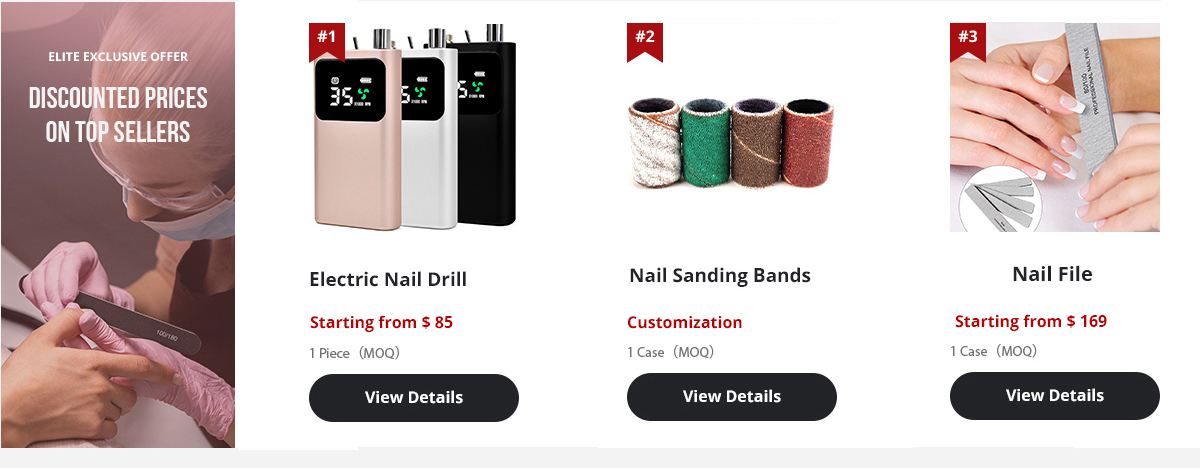Click the #2 red ranking ribbon badge
1200x468 pixels.
pos(645,41)
